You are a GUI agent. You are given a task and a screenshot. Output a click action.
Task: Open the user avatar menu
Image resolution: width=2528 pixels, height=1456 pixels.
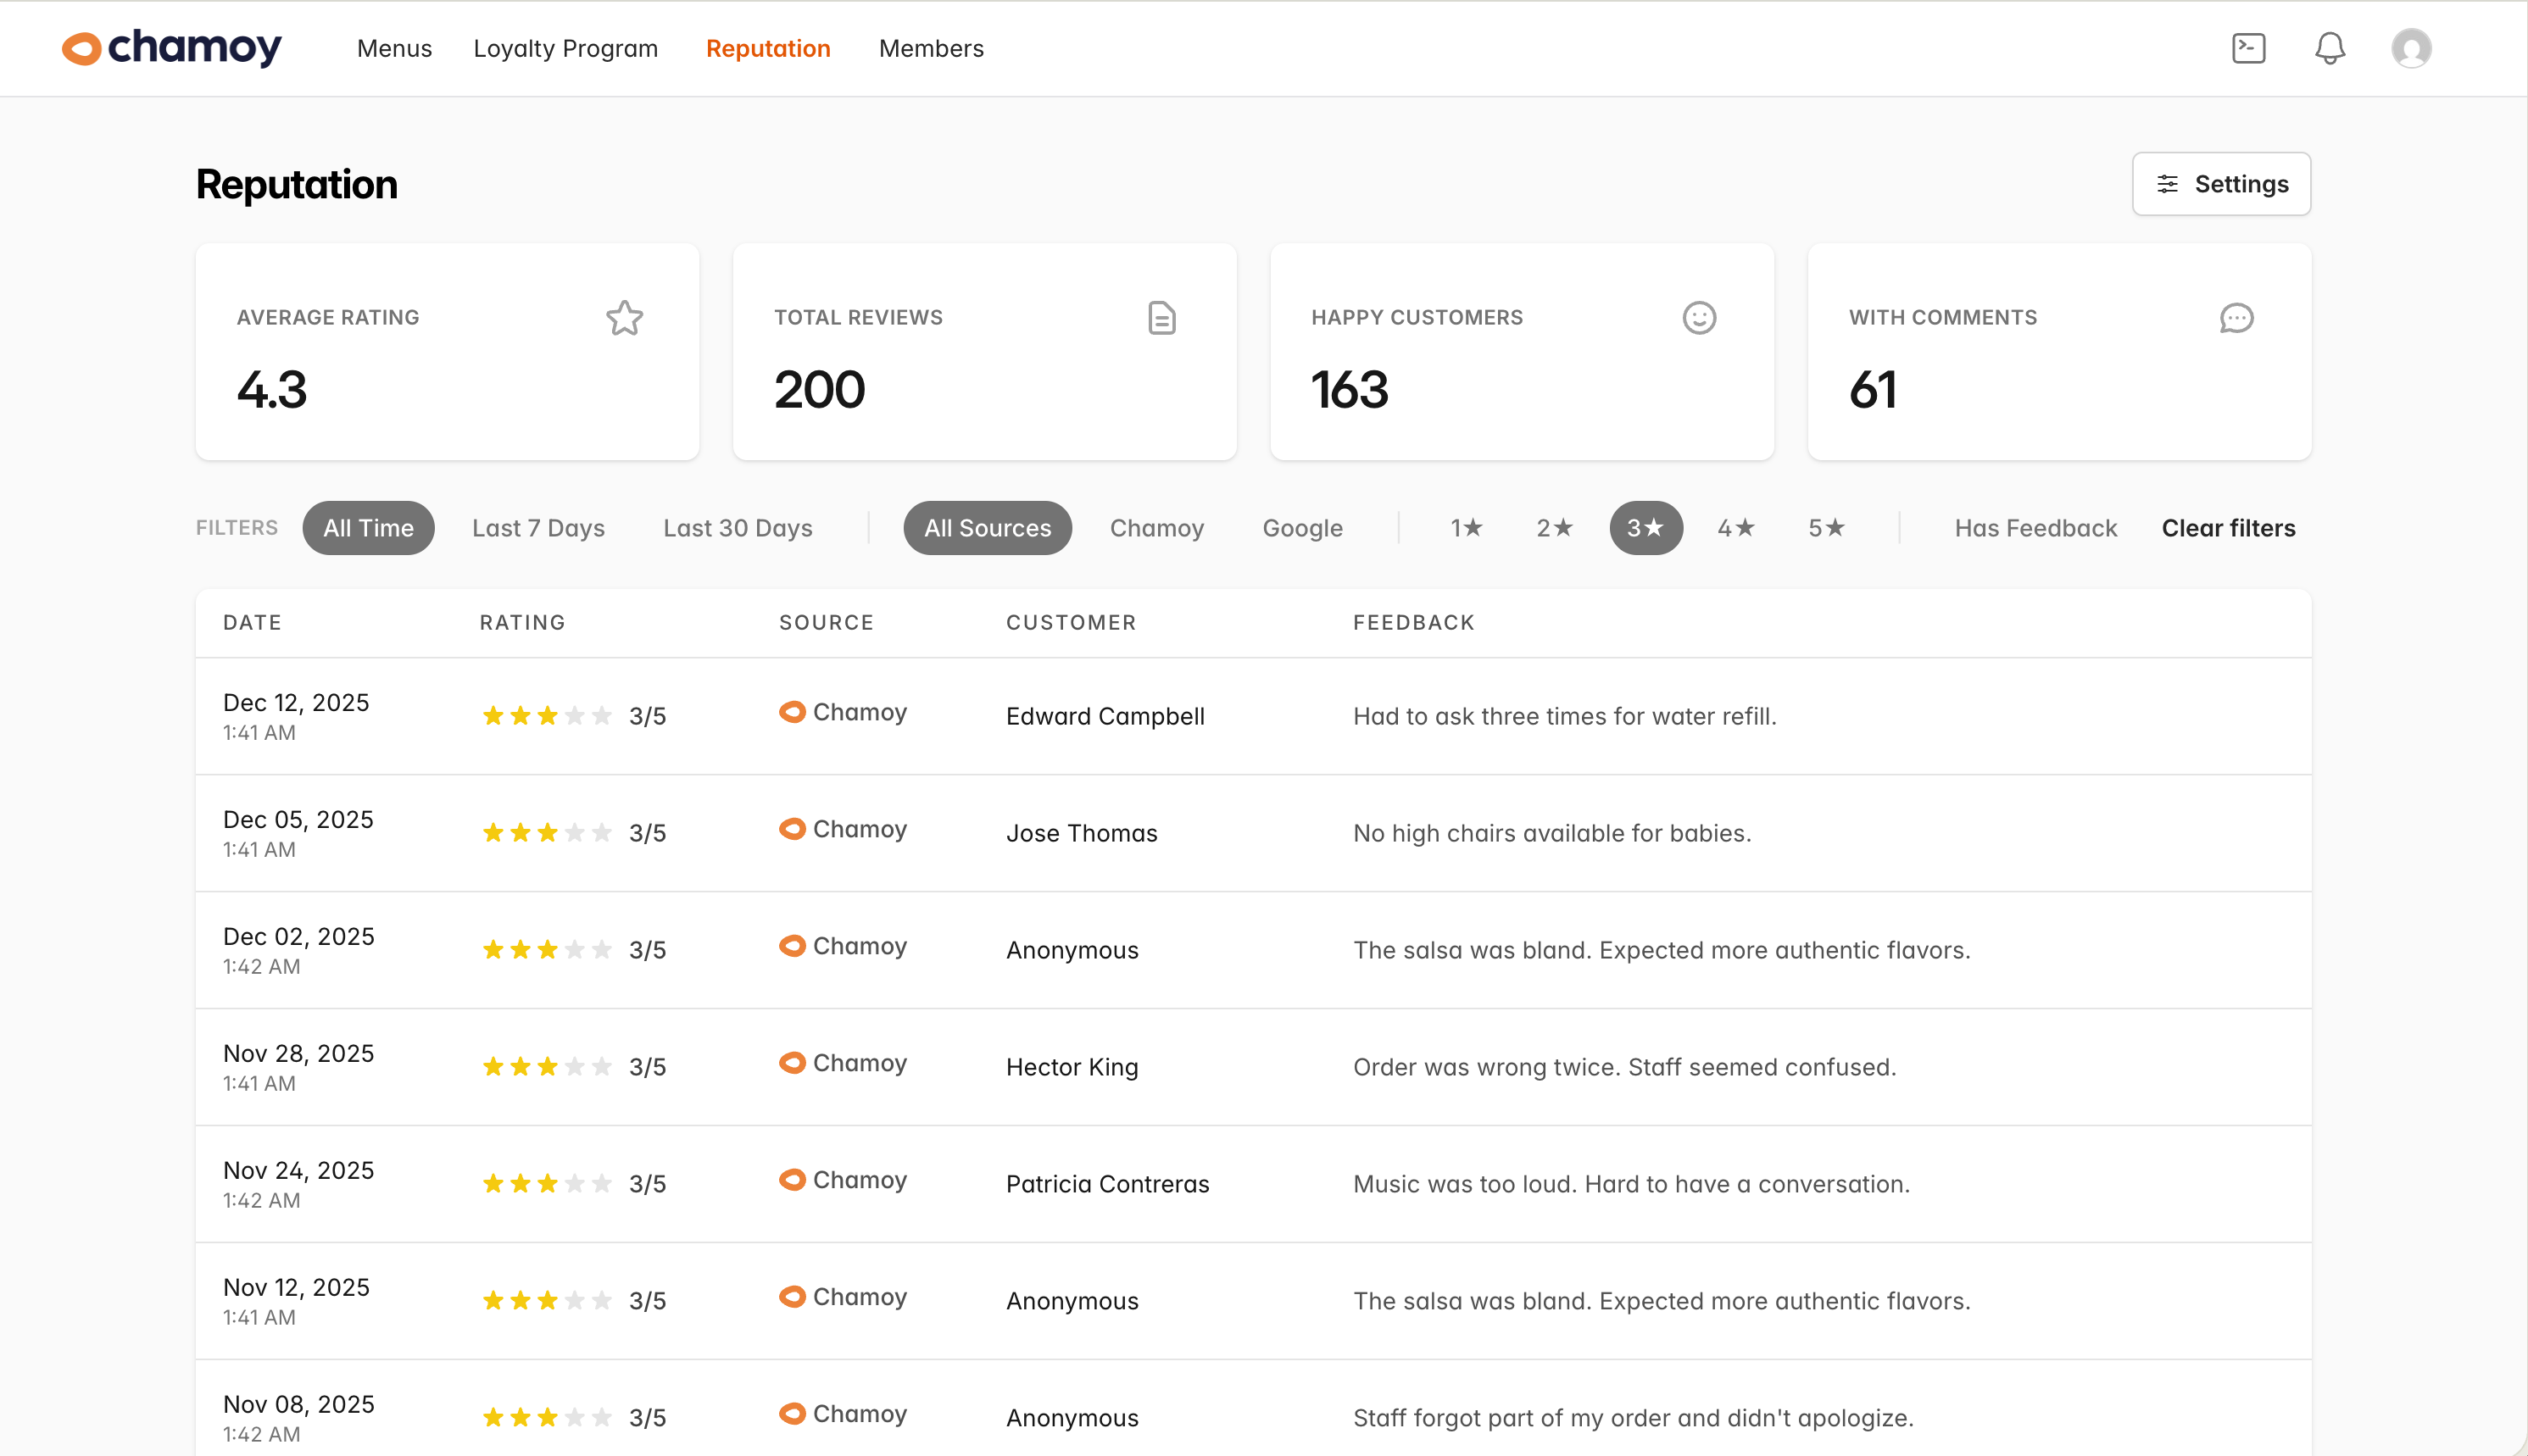pyautogui.click(x=2411, y=47)
